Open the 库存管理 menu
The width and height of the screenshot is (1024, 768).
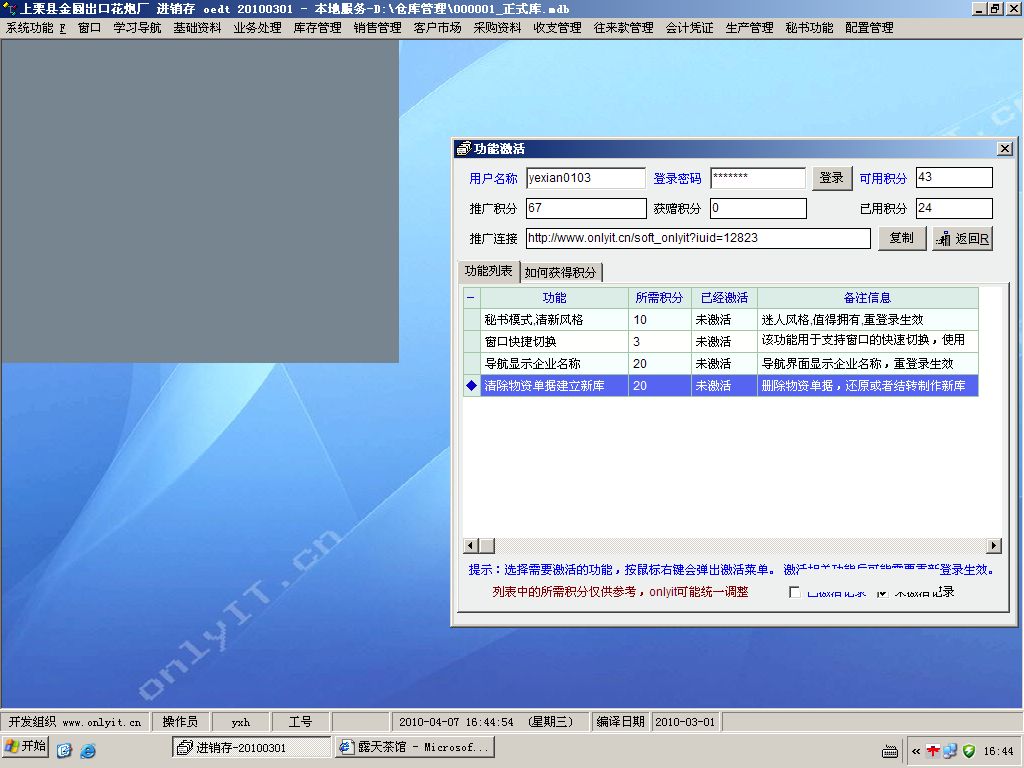click(317, 28)
